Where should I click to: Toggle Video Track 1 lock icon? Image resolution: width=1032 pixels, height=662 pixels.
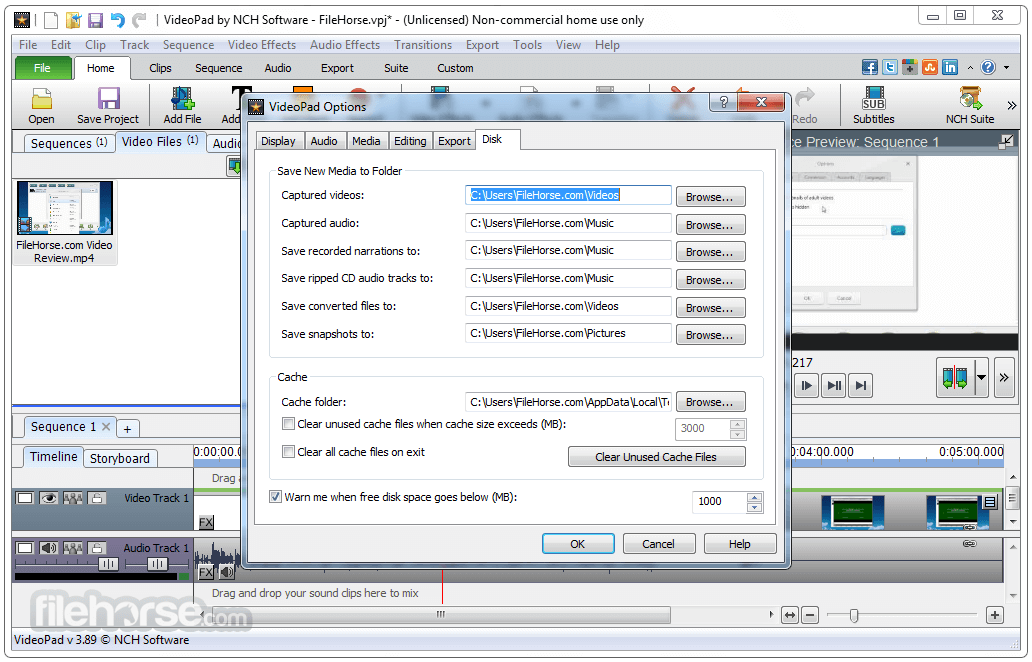click(x=97, y=498)
